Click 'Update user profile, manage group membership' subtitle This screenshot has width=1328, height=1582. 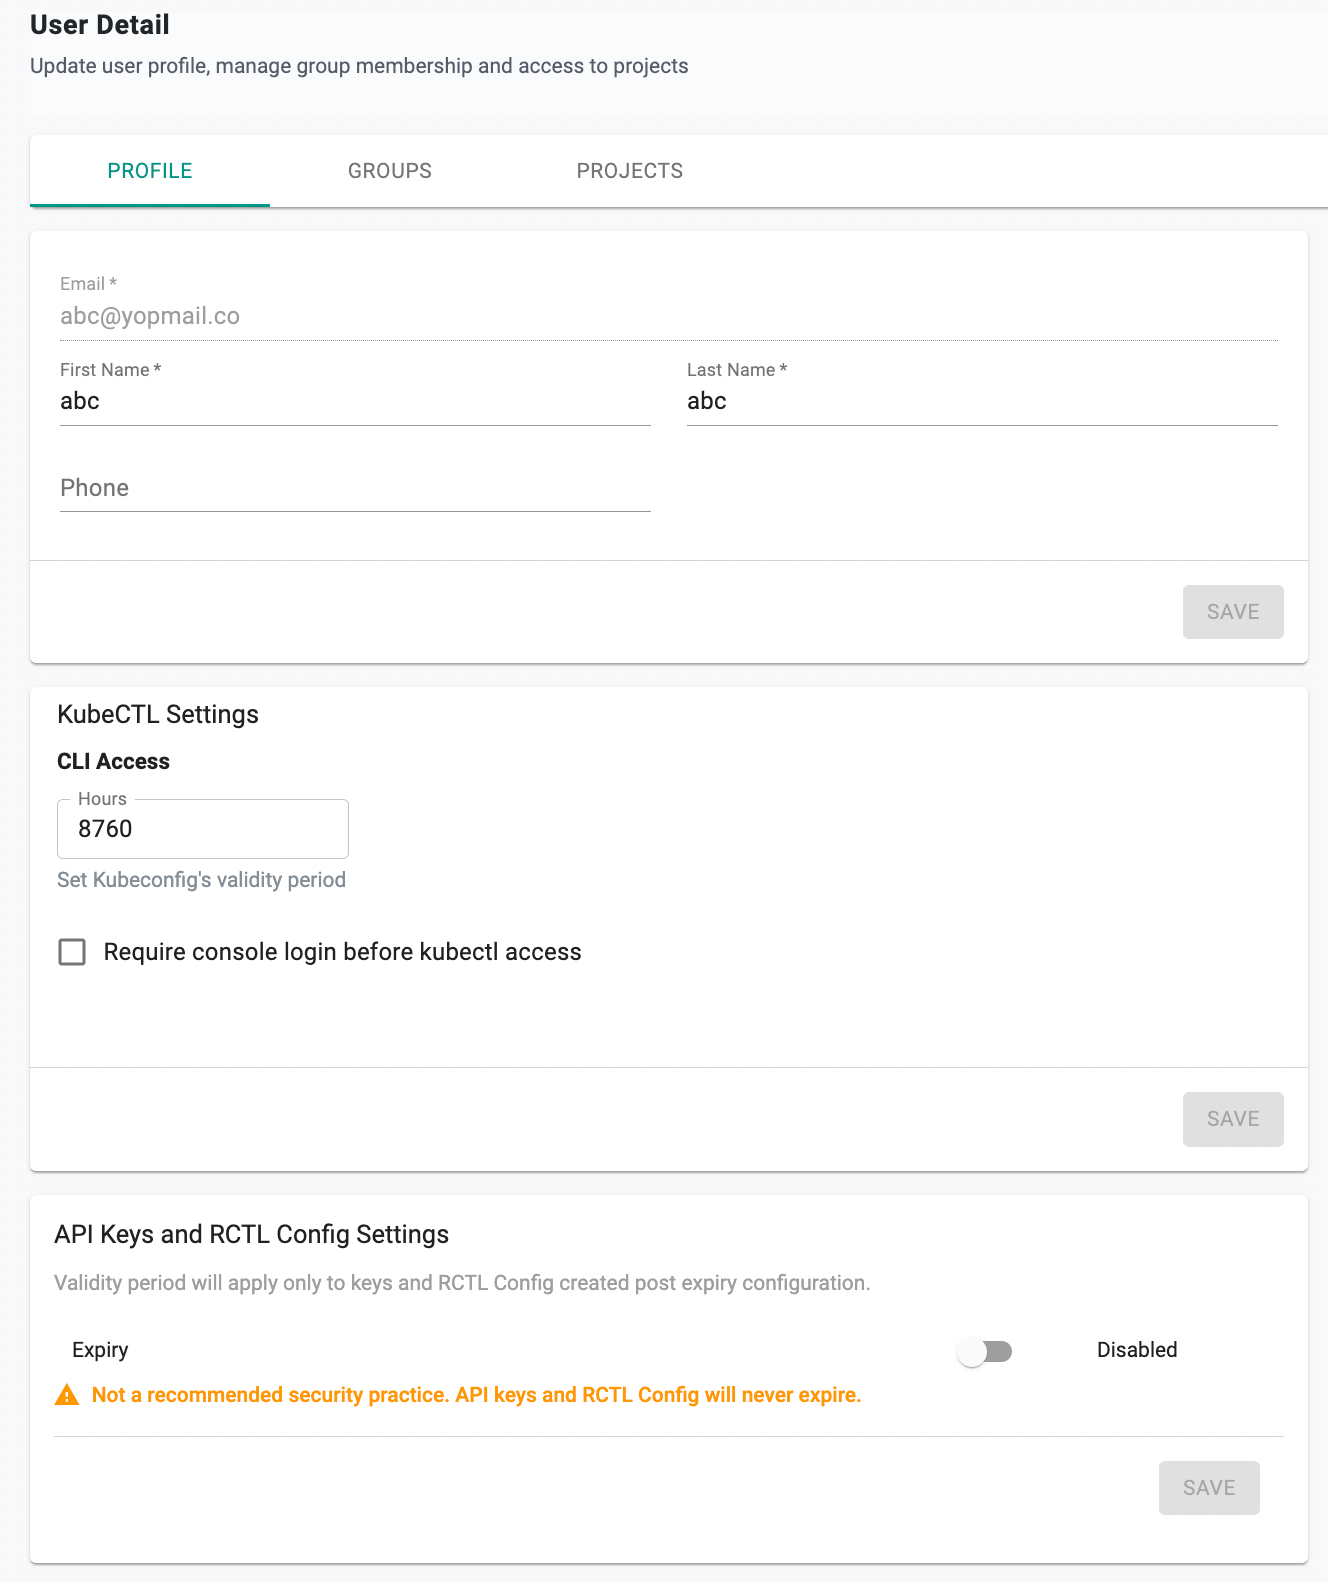[359, 66]
